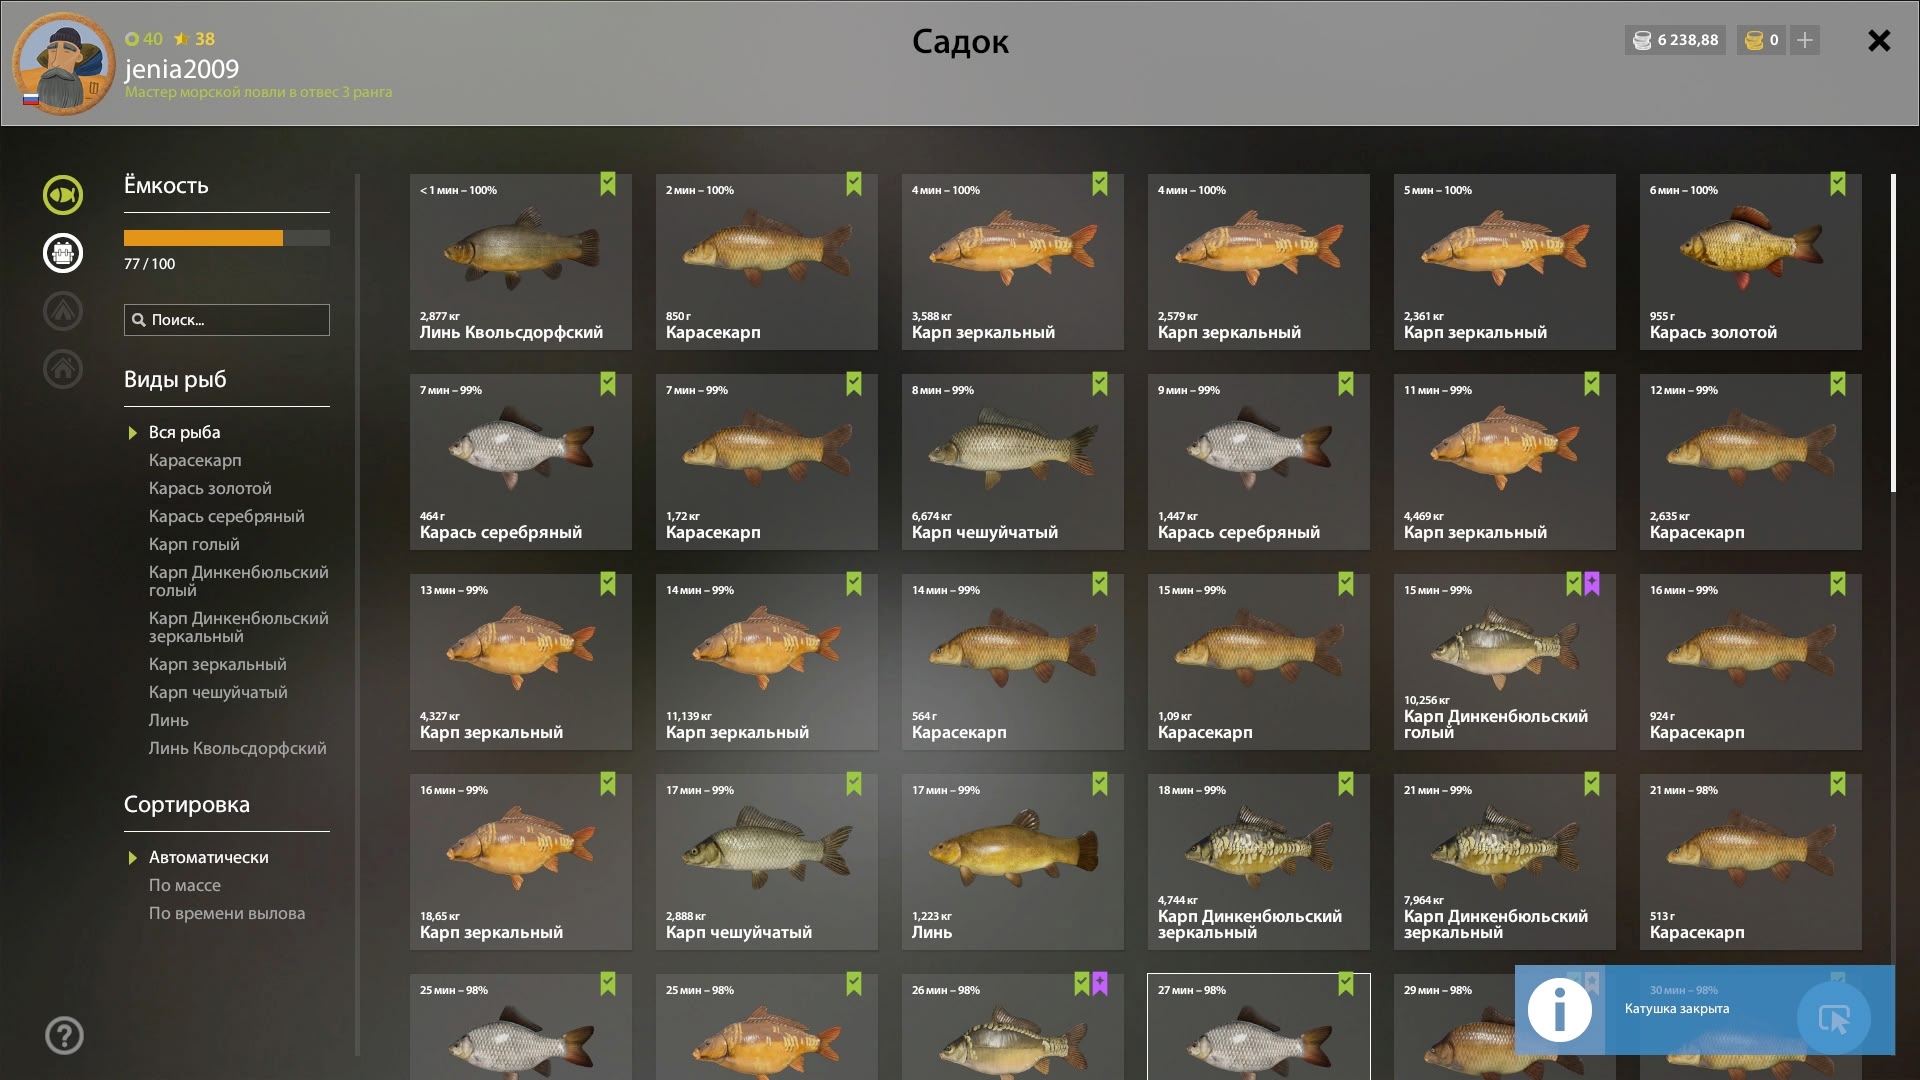Select Автоматически sorting option

pyautogui.click(x=208, y=857)
